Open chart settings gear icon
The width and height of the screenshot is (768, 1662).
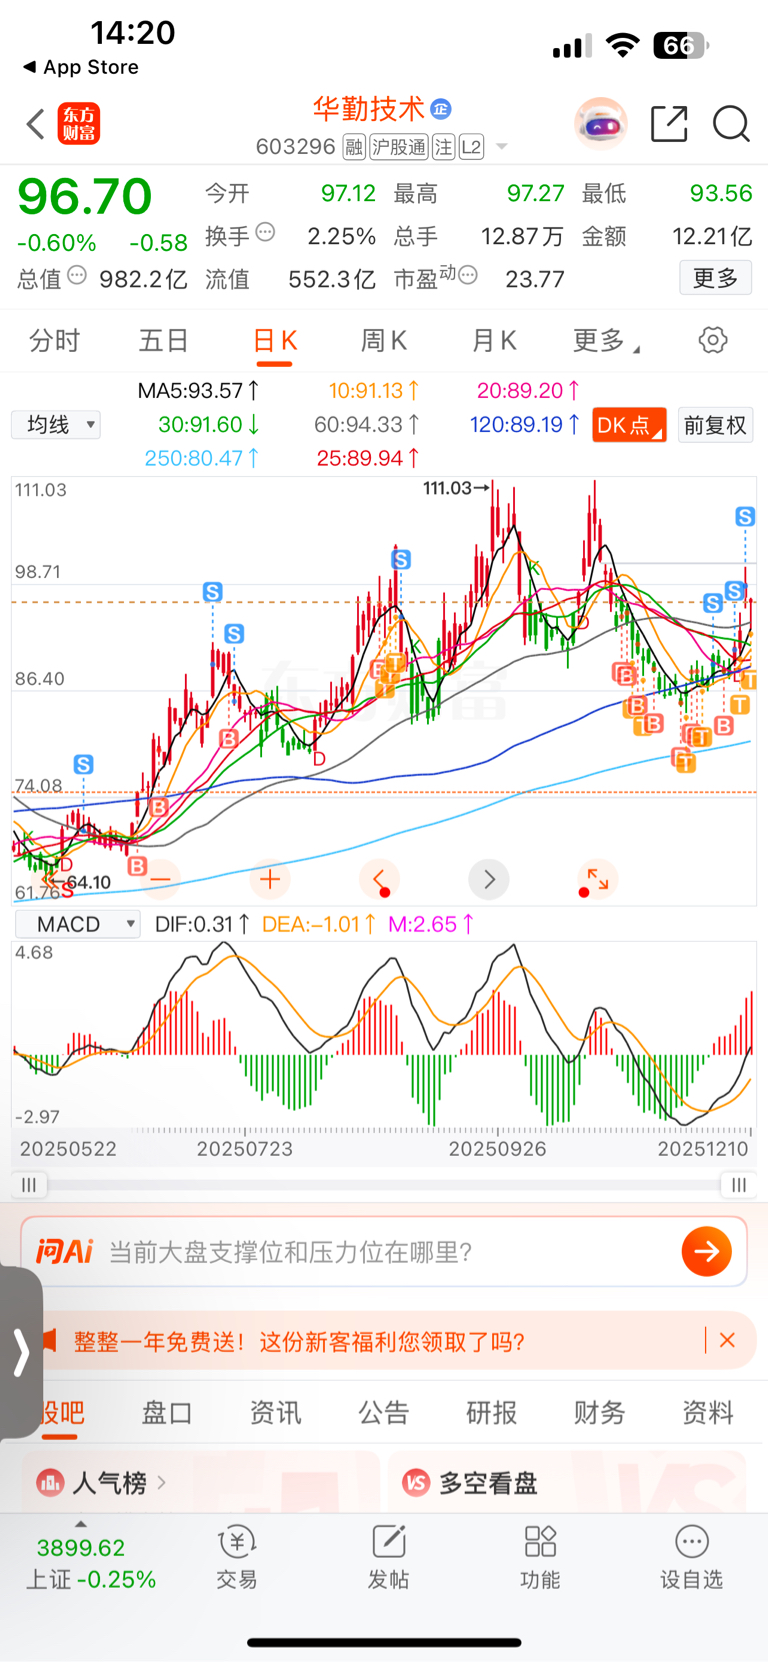(x=713, y=340)
